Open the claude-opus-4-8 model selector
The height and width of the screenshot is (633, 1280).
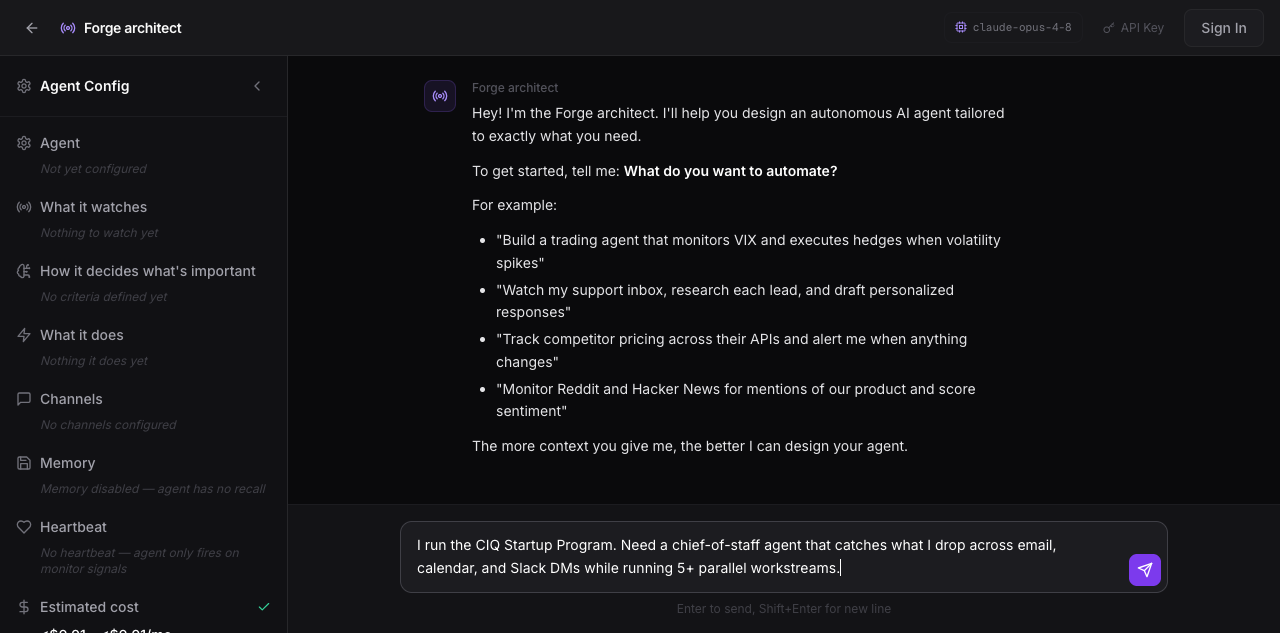[x=1013, y=28]
